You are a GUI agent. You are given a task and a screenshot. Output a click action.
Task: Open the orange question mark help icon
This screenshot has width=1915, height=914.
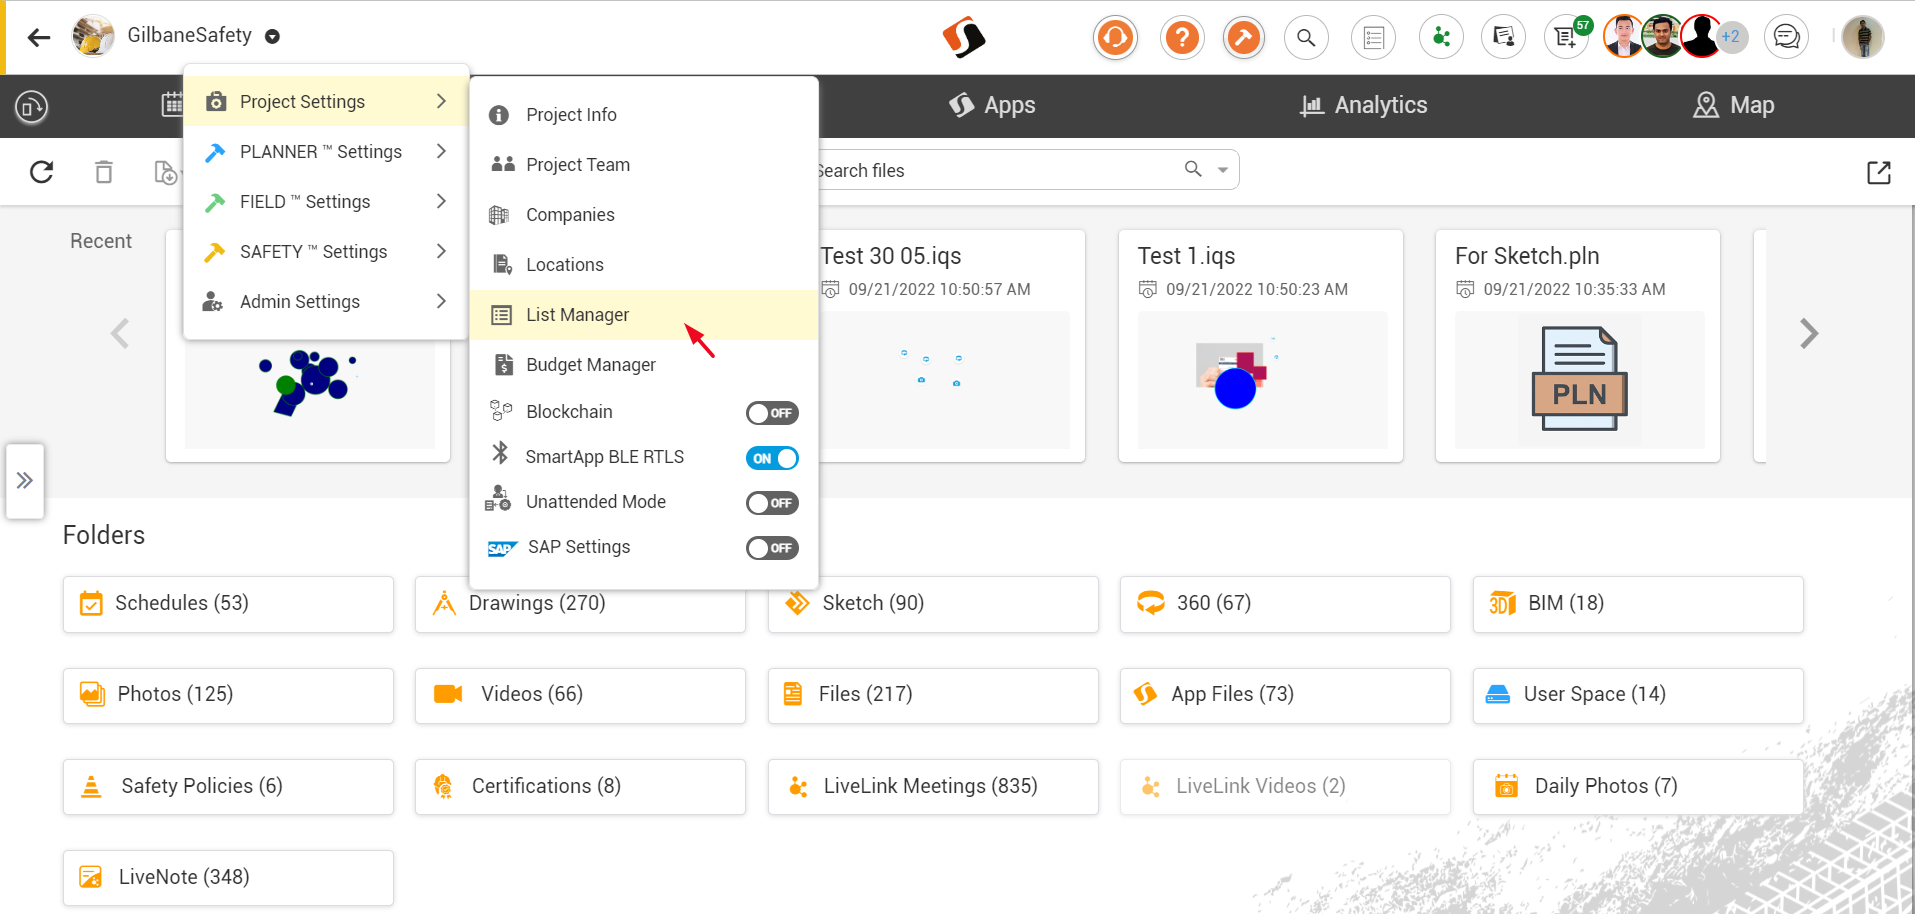coord(1182,38)
